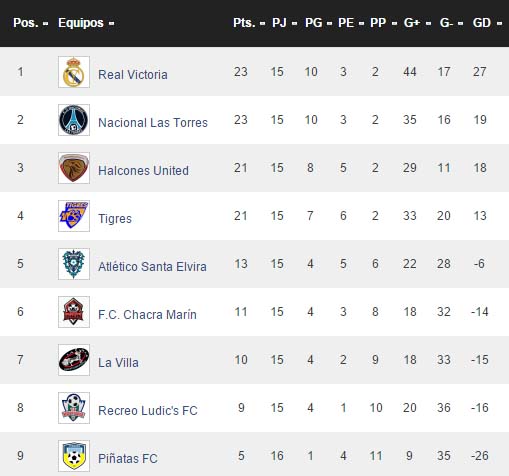Click the Real Victoria team crest
This screenshot has width=509, height=476.
(74, 72)
